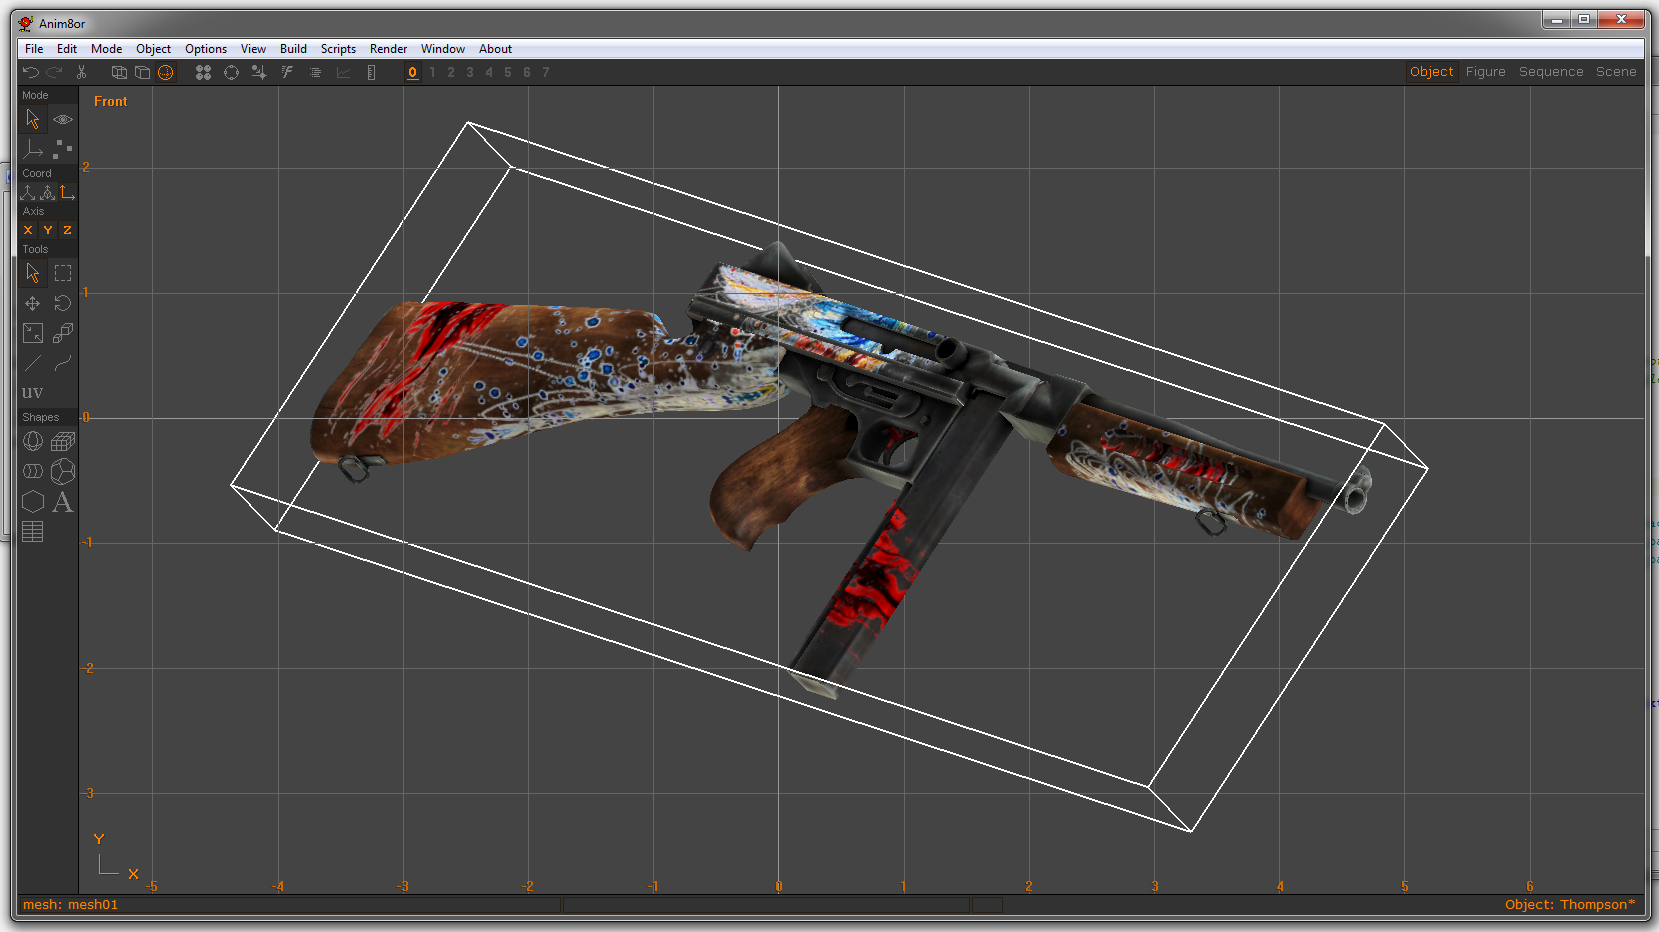This screenshot has width=1659, height=932.
Task: Pick the Drag Select dashed rectangle tool
Action: coord(63,273)
